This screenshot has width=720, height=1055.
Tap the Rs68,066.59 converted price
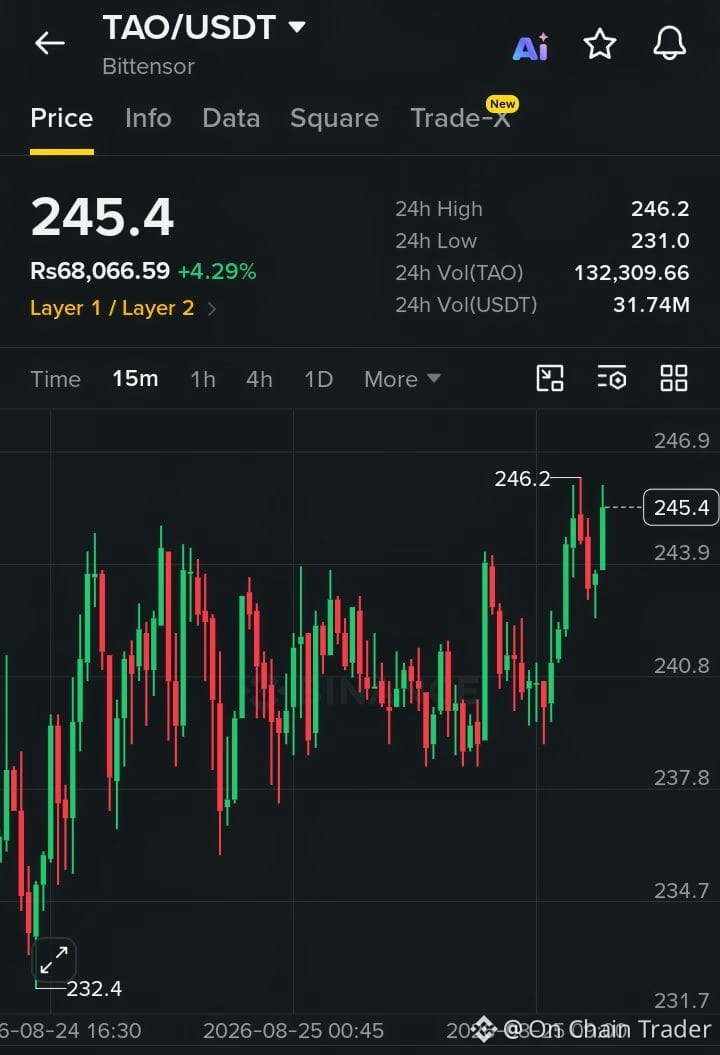point(100,271)
